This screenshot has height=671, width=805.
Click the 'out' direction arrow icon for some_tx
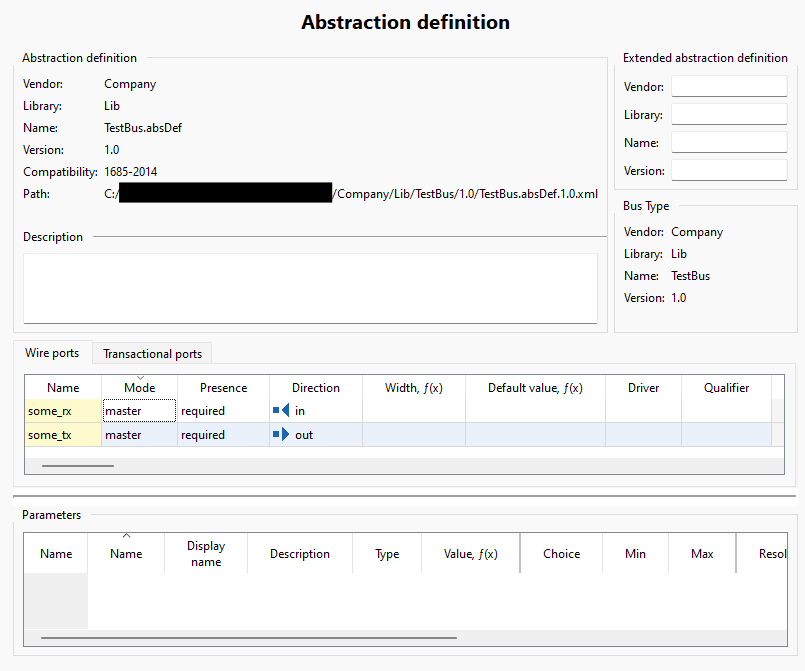pos(281,434)
